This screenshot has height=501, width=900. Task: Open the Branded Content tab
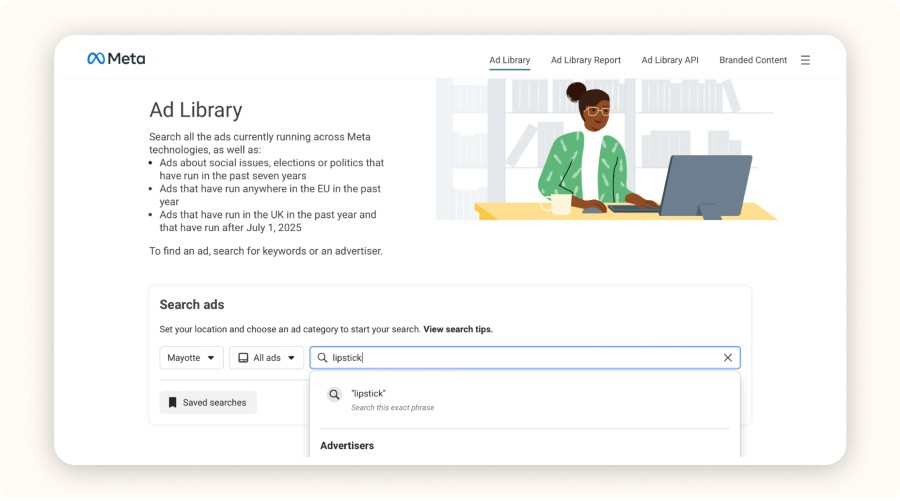tap(753, 60)
